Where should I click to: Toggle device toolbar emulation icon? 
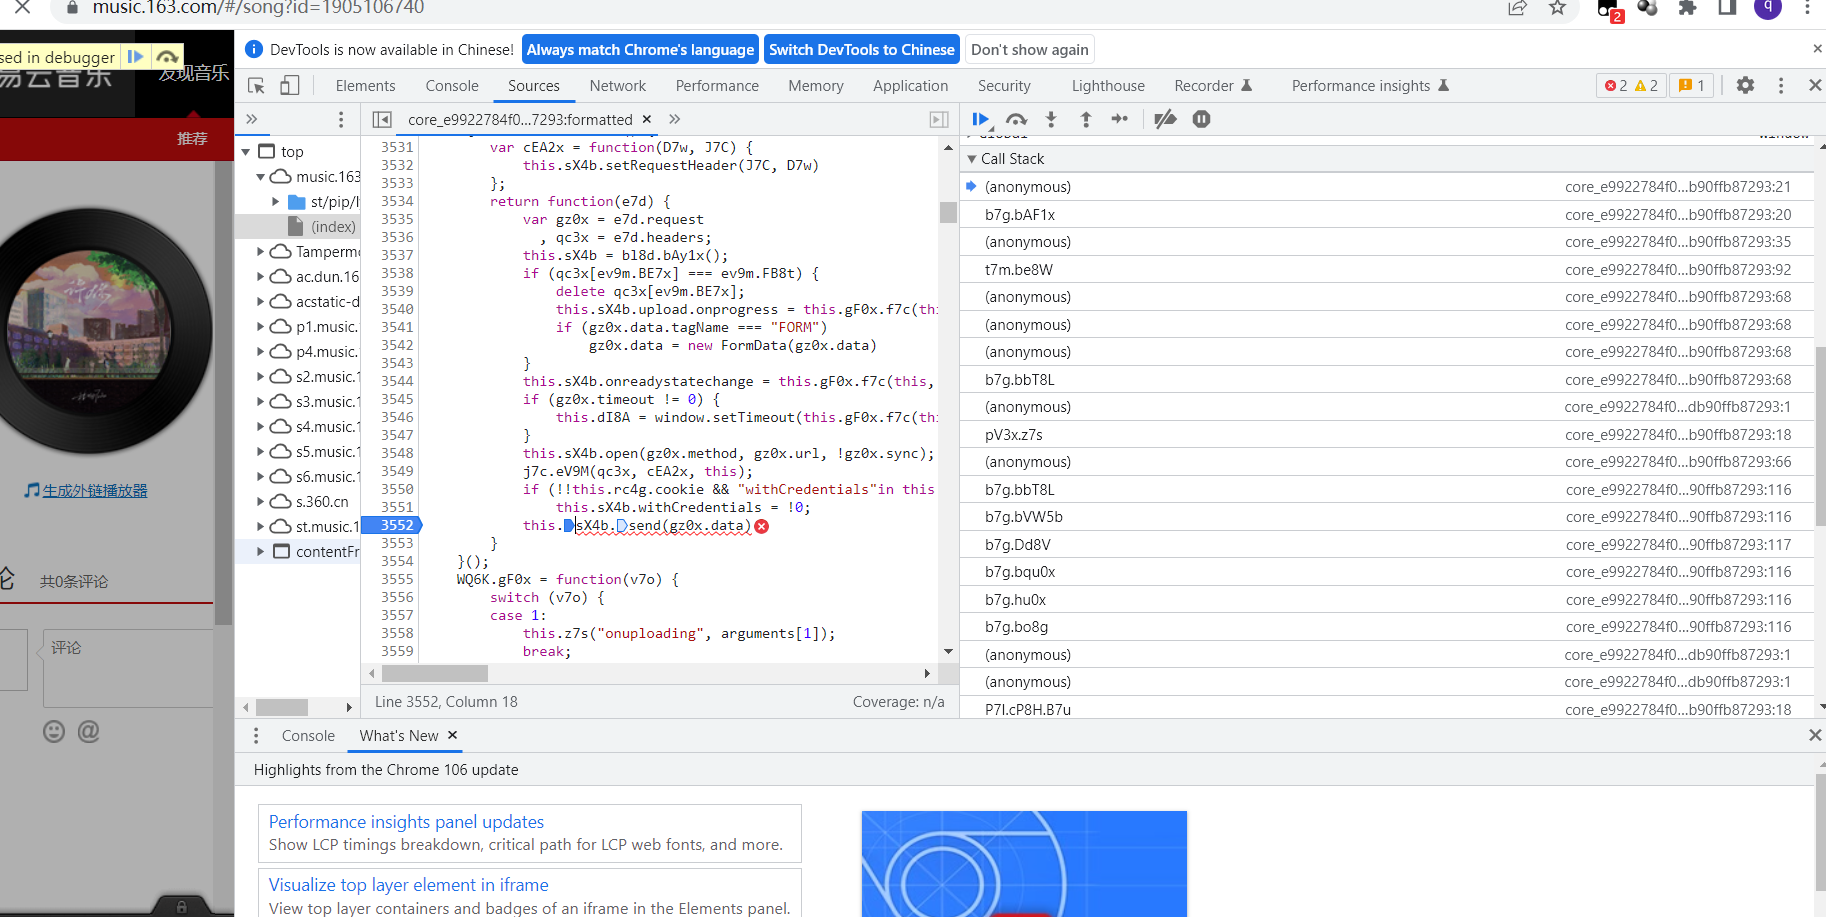pyautogui.click(x=290, y=86)
